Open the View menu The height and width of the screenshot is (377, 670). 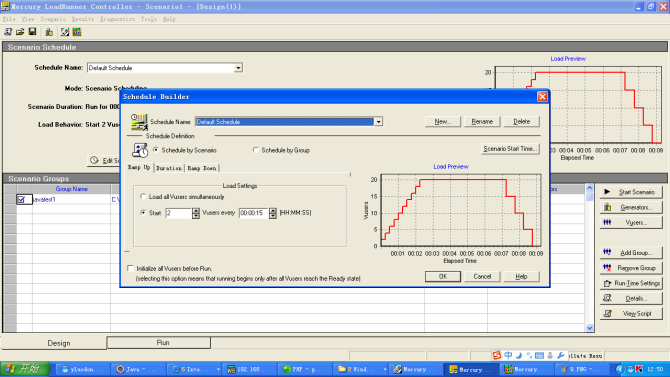coord(28,19)
